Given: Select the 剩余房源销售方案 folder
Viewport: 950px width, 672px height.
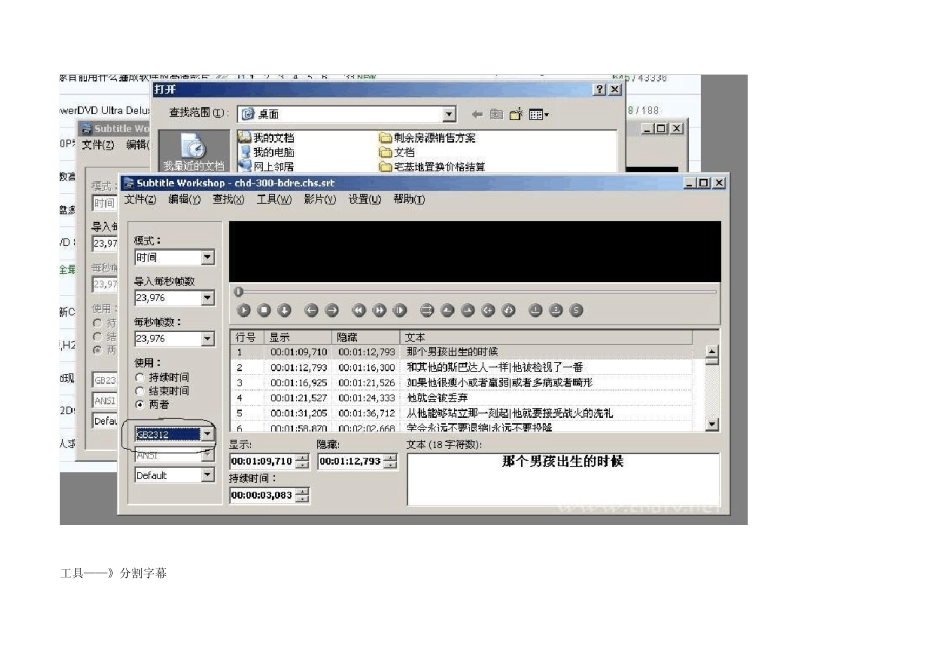Looking at the screenshot, I should (x=428, y=138).
